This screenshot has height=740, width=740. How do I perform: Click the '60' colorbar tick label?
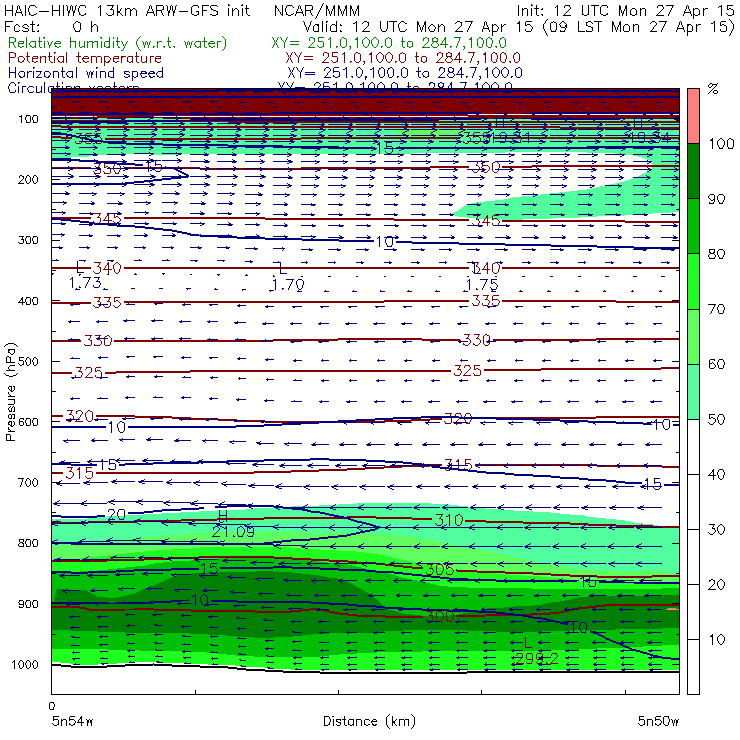pos(716,364)
